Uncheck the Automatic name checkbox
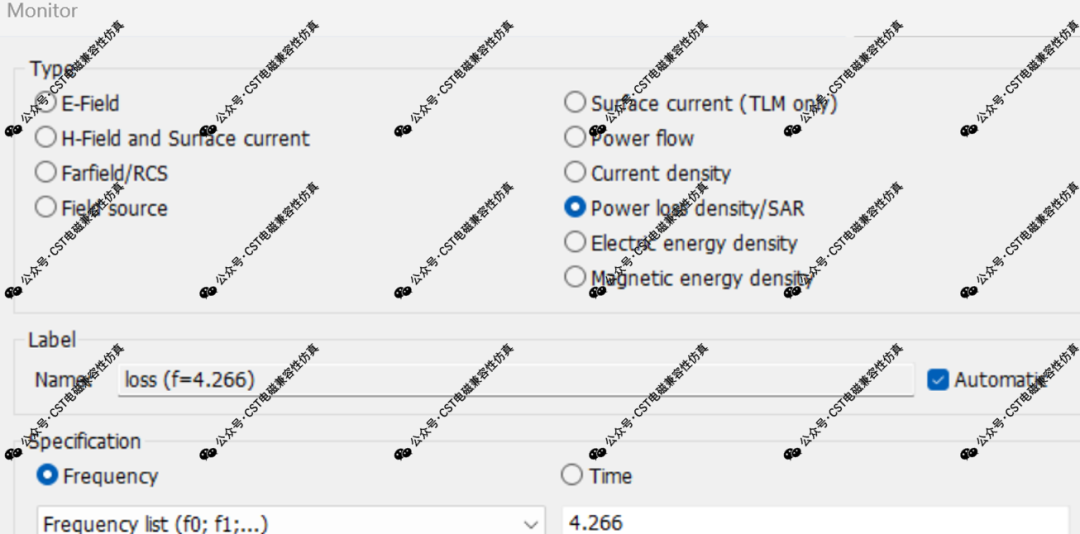 click(937, 380)
